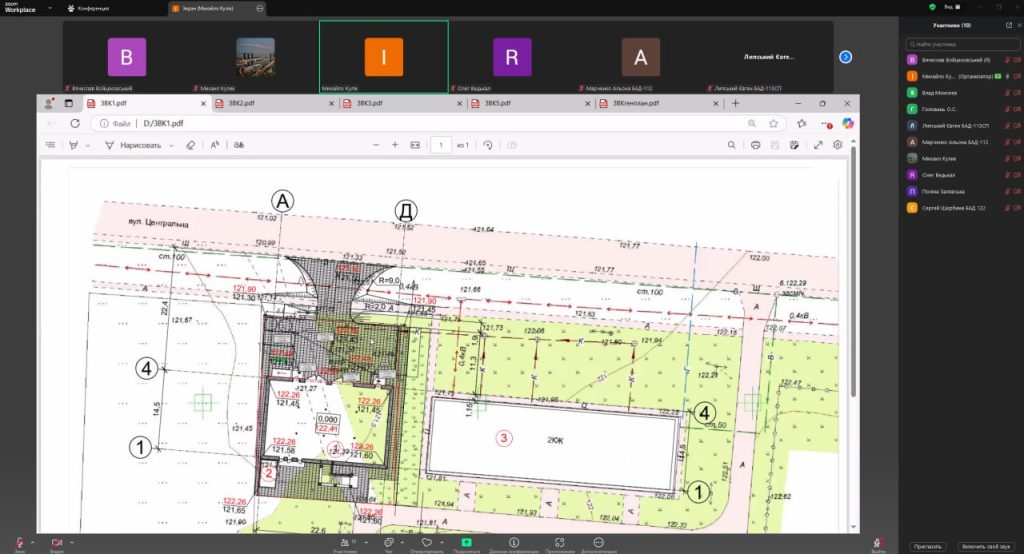Click the browser refresh button
1024x554 pixels.
tap(74, 123)
